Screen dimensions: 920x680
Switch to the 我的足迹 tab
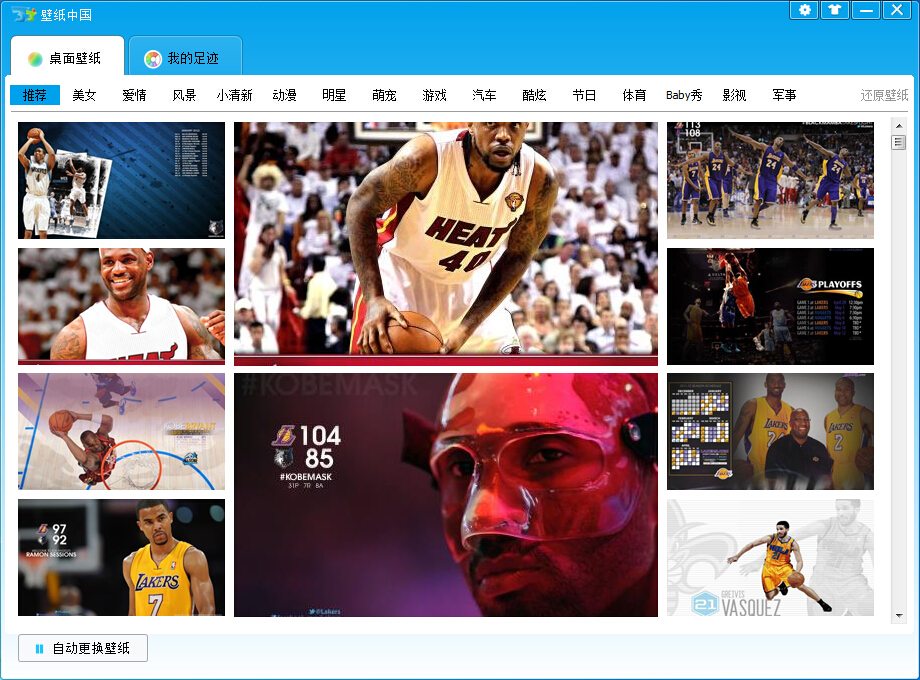coord(185,58)
